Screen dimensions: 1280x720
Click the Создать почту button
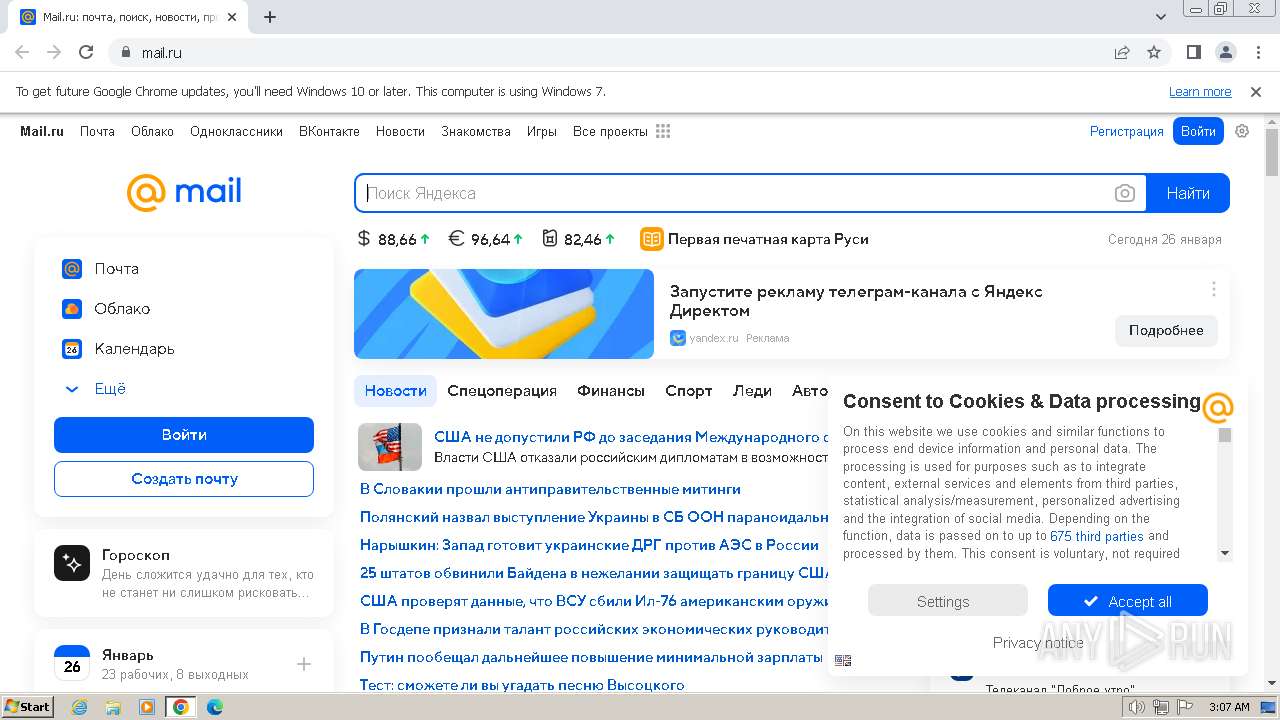pyautogui.click(x=184, y=479)
